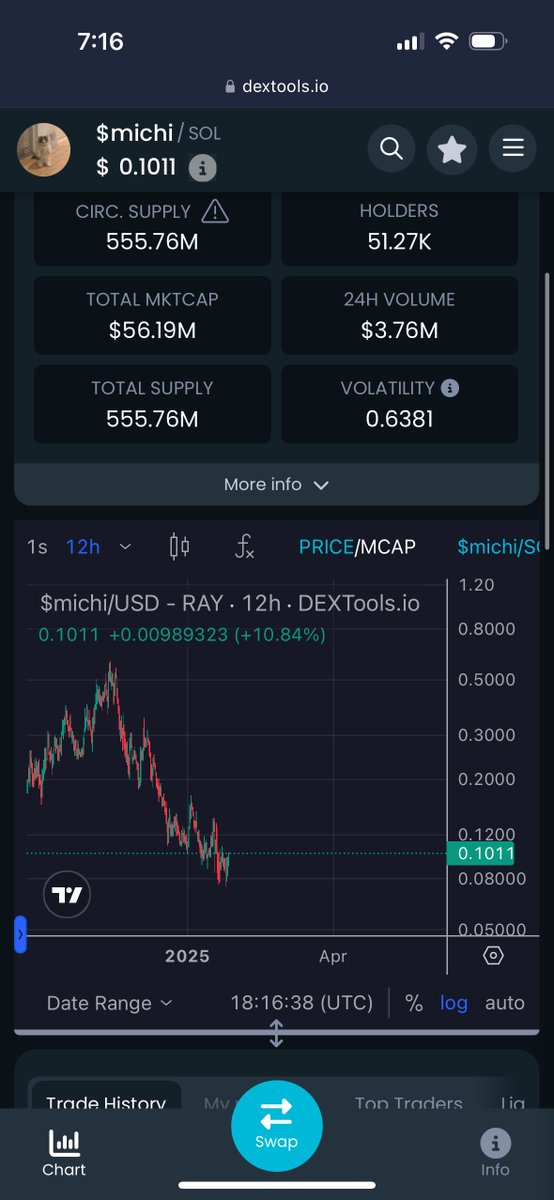Click the 18:16:38 (UTC) timezone label

click(302, 1003)
